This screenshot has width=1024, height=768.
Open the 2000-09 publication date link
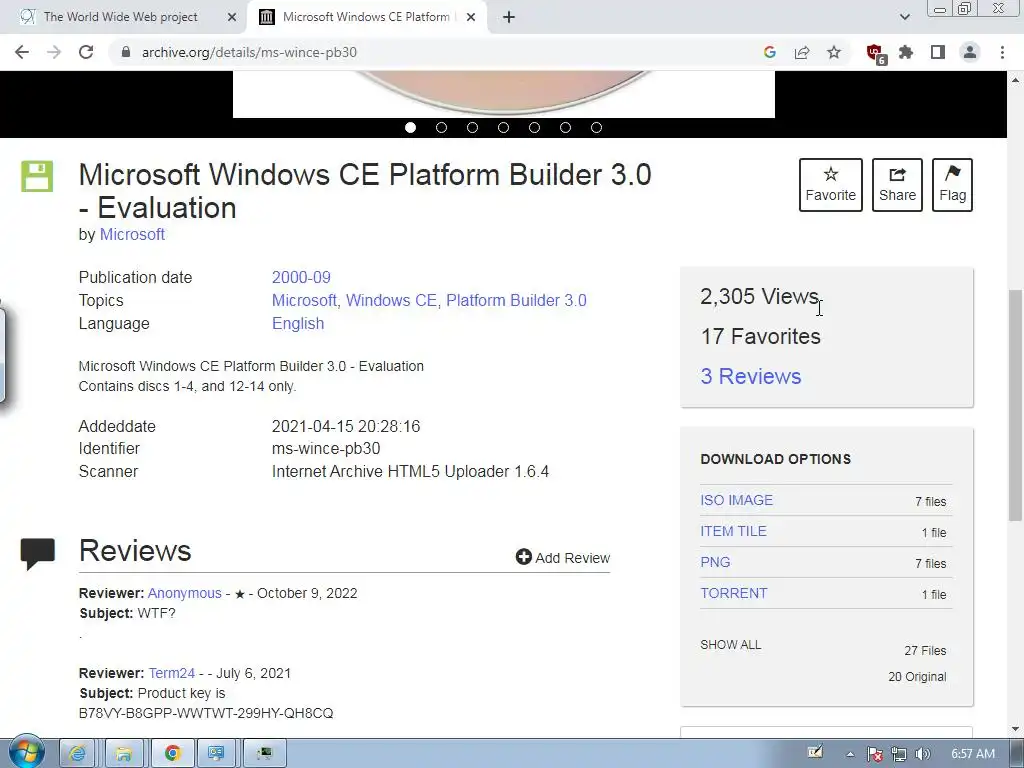301,278
